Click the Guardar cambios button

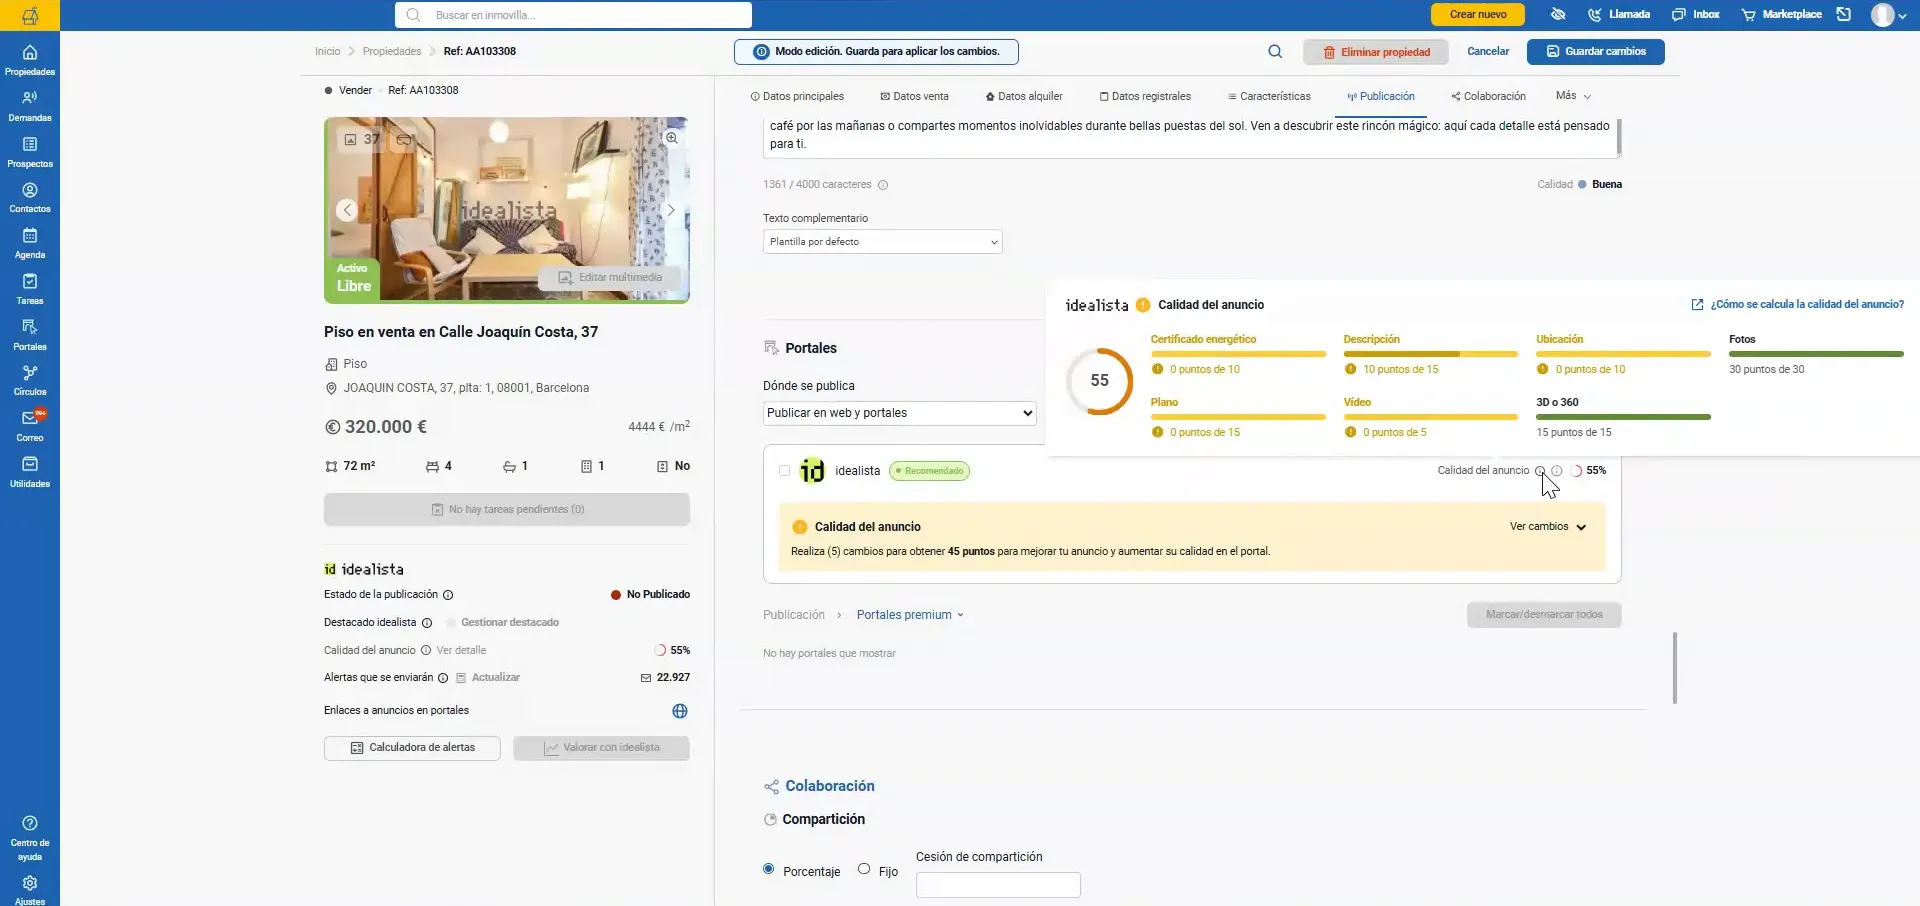coord(1595,52)
